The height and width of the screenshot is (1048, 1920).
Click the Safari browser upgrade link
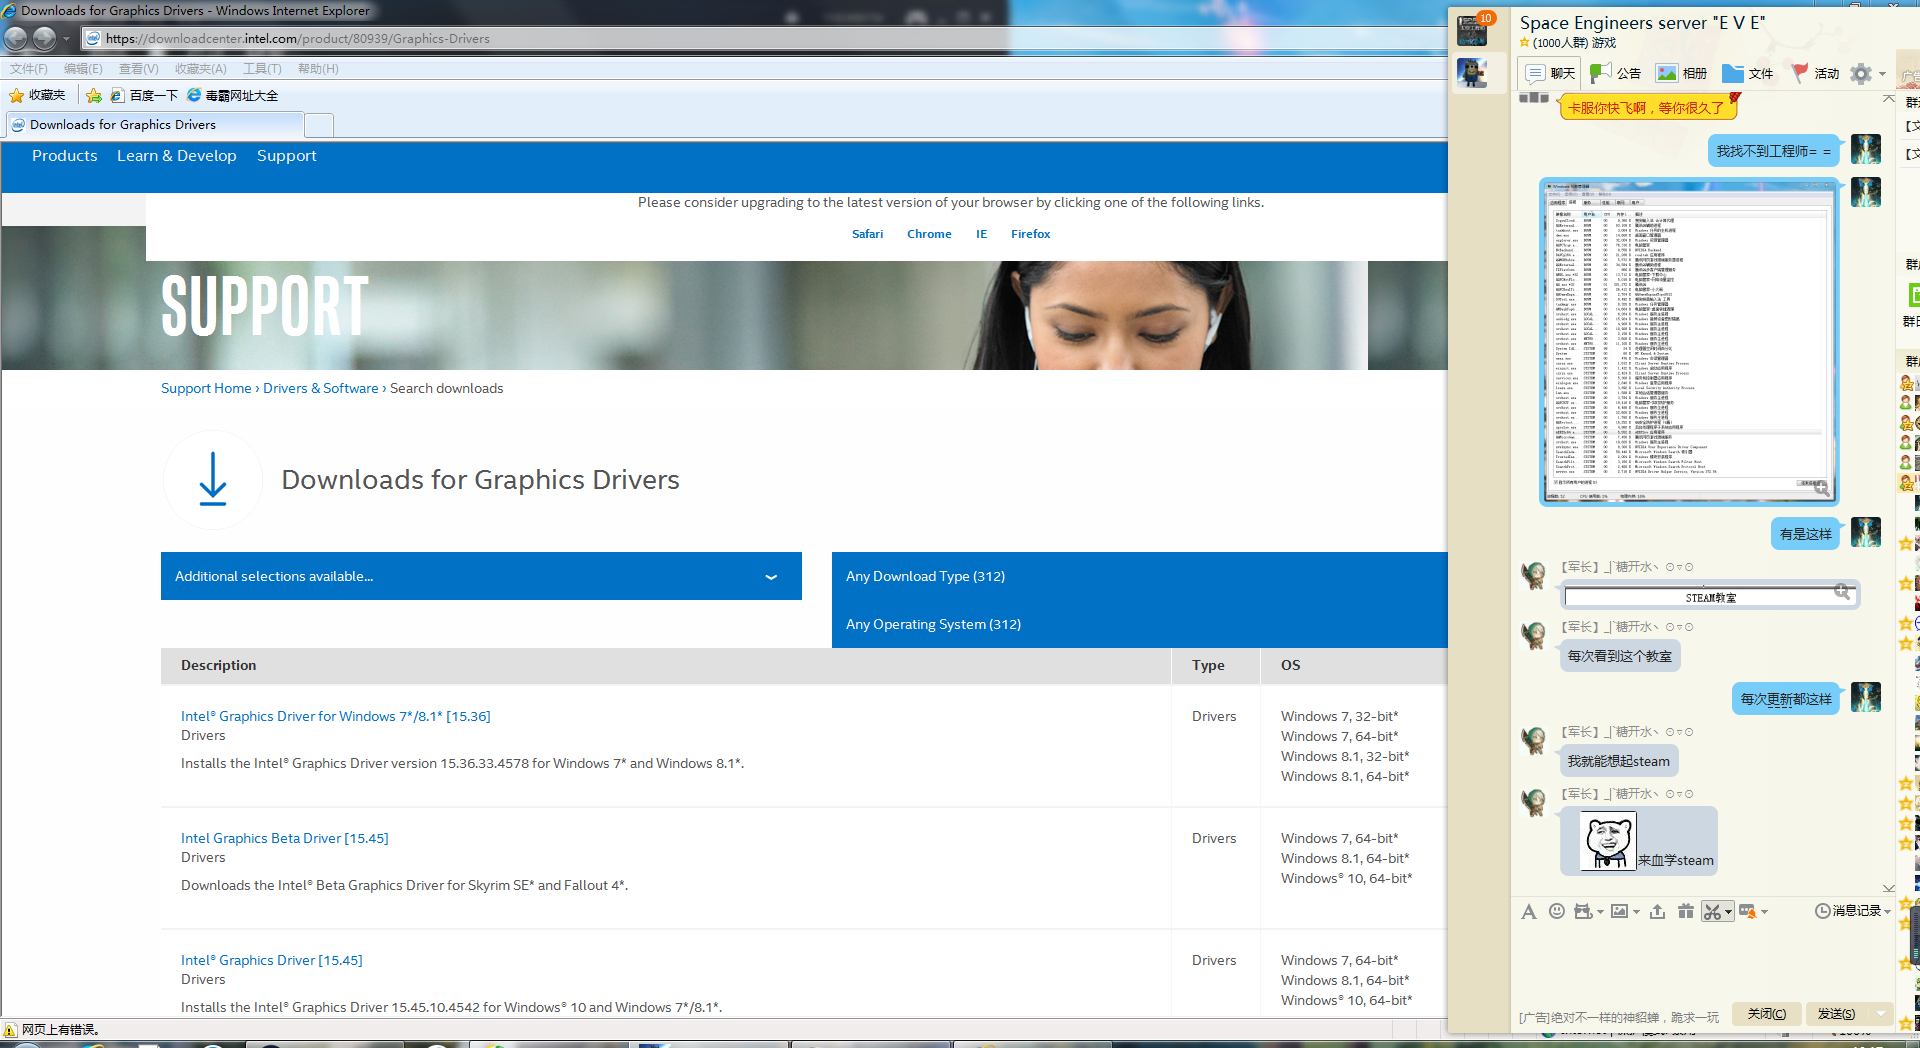[x=868, y=234]
